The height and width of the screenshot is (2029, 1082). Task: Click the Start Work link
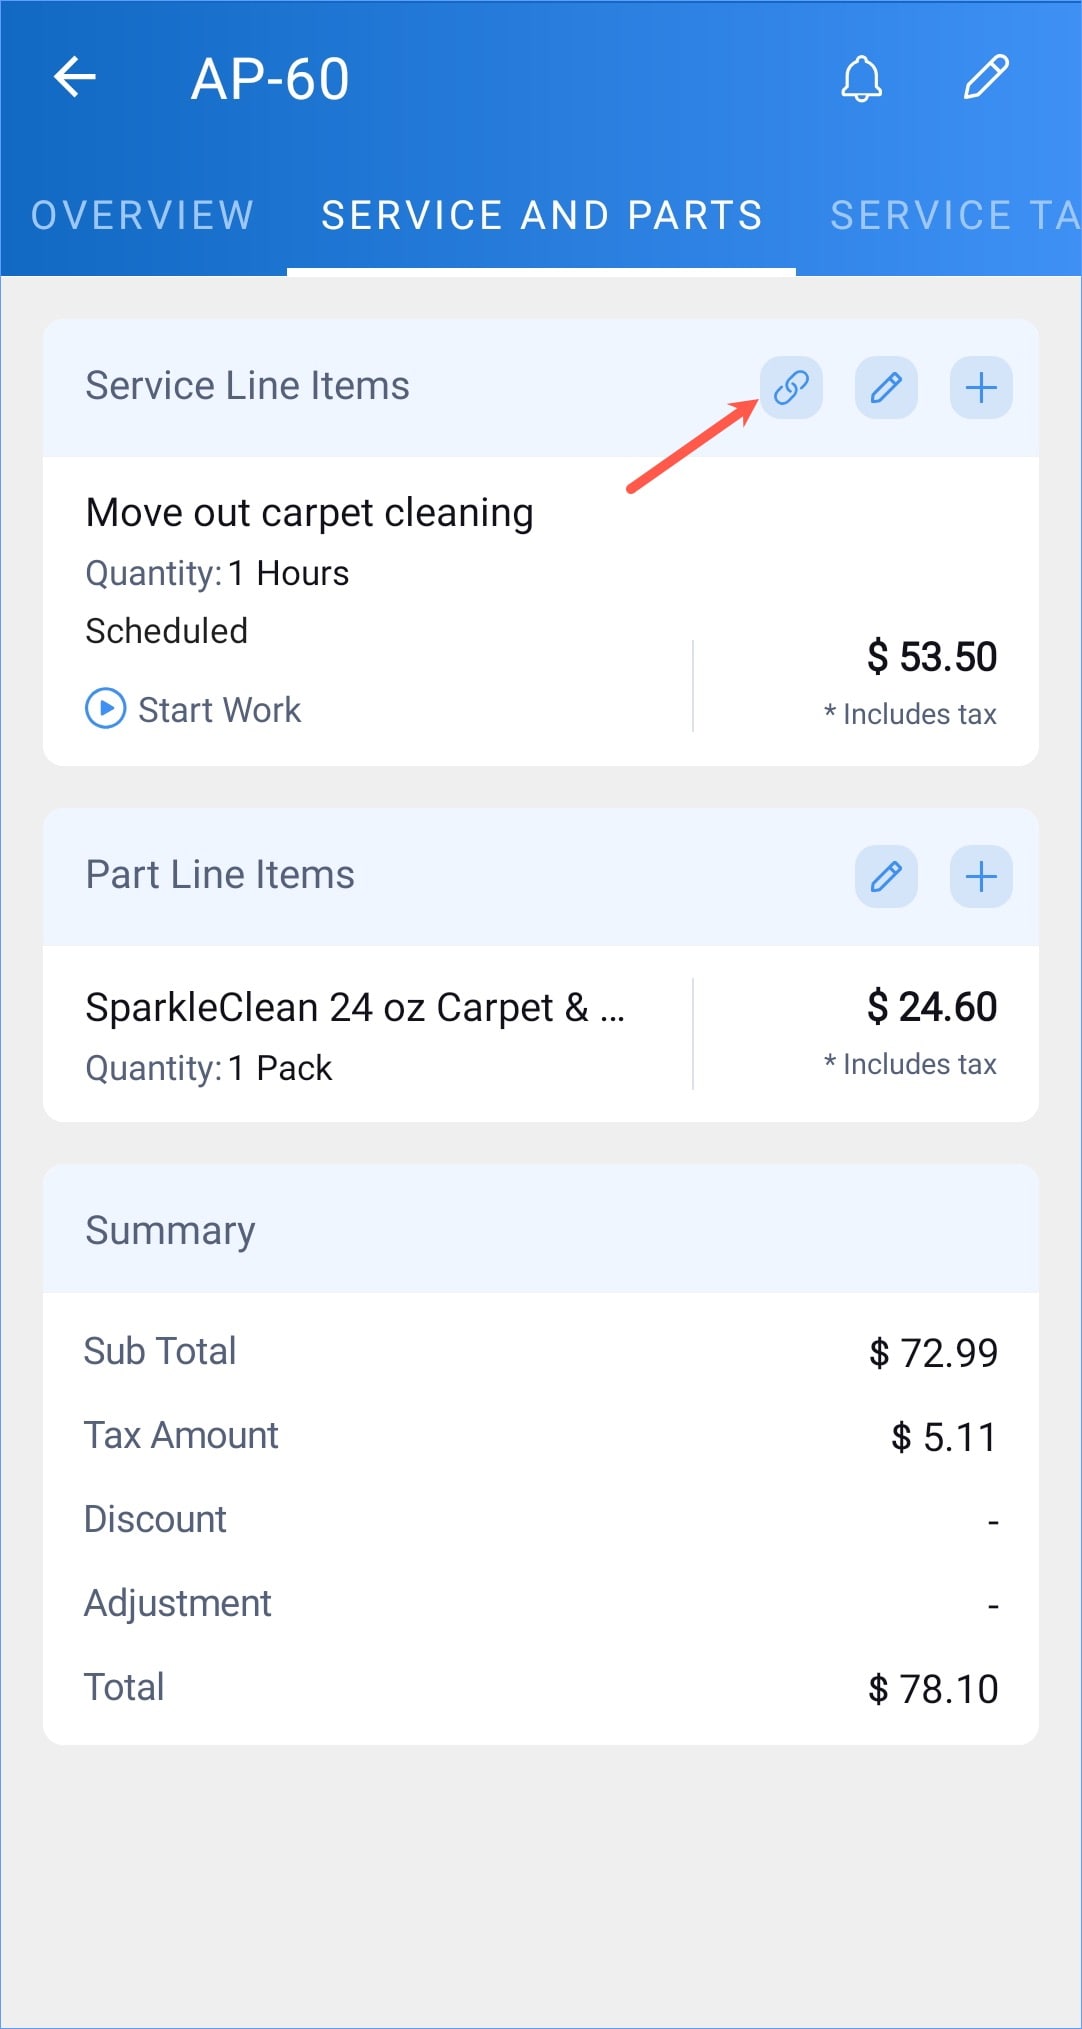(219, 709)
